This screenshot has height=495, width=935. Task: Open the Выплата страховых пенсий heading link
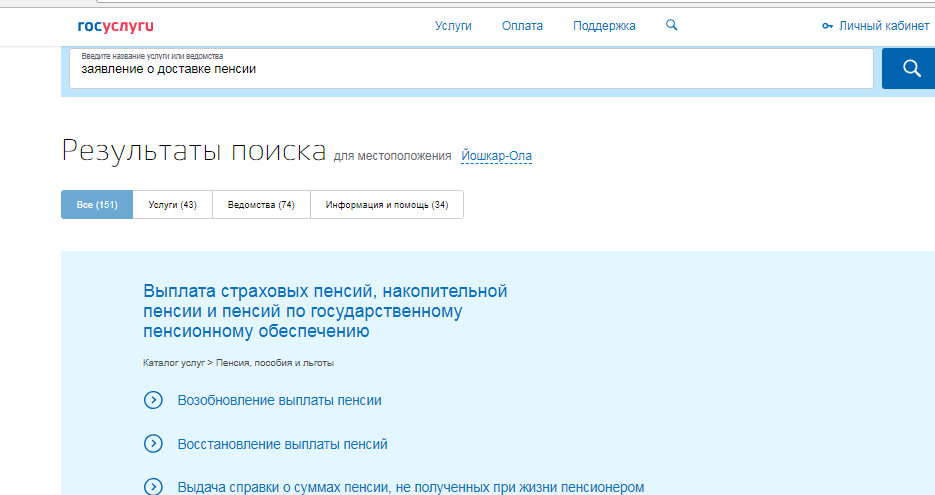[325, 311]
